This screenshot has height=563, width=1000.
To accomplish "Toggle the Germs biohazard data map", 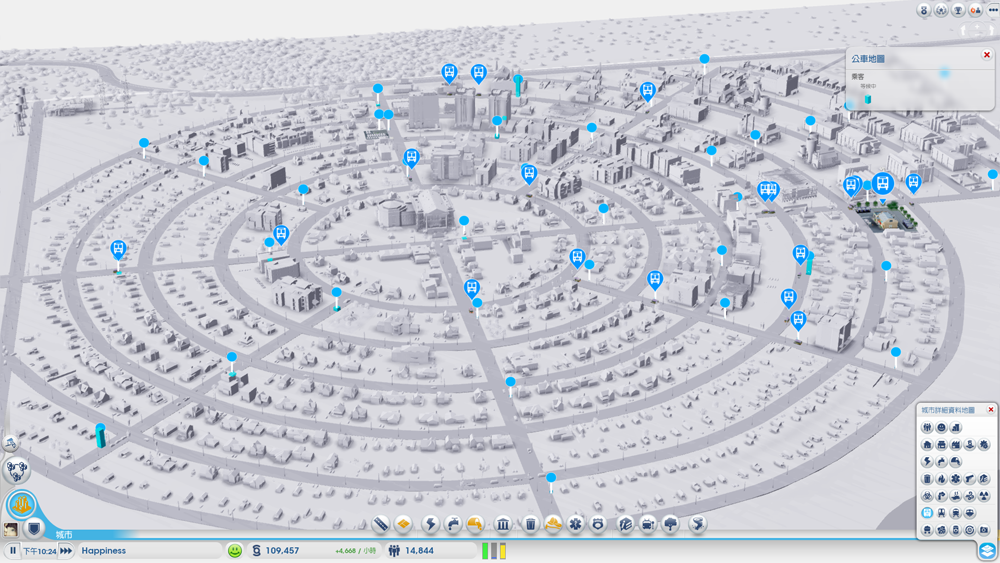I will pos(927,496).
